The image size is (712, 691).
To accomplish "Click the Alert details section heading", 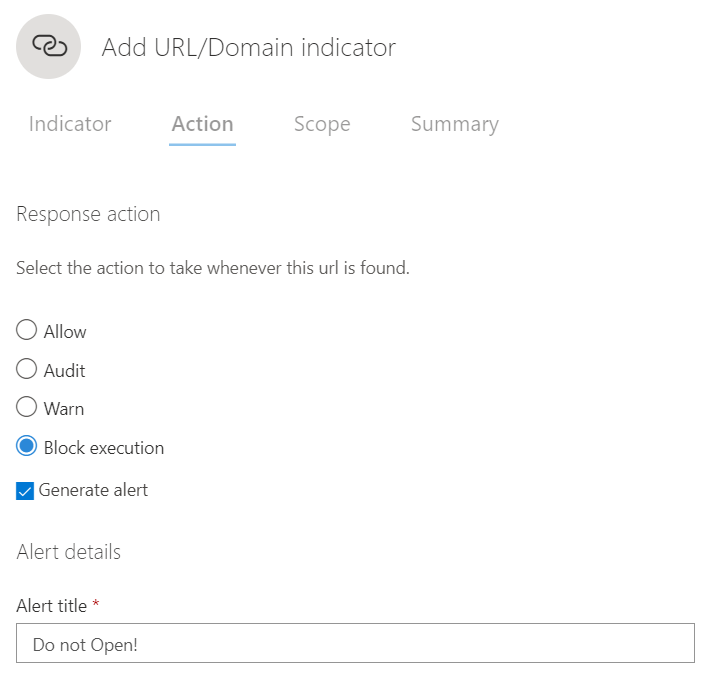I will [x=69, y=552].
